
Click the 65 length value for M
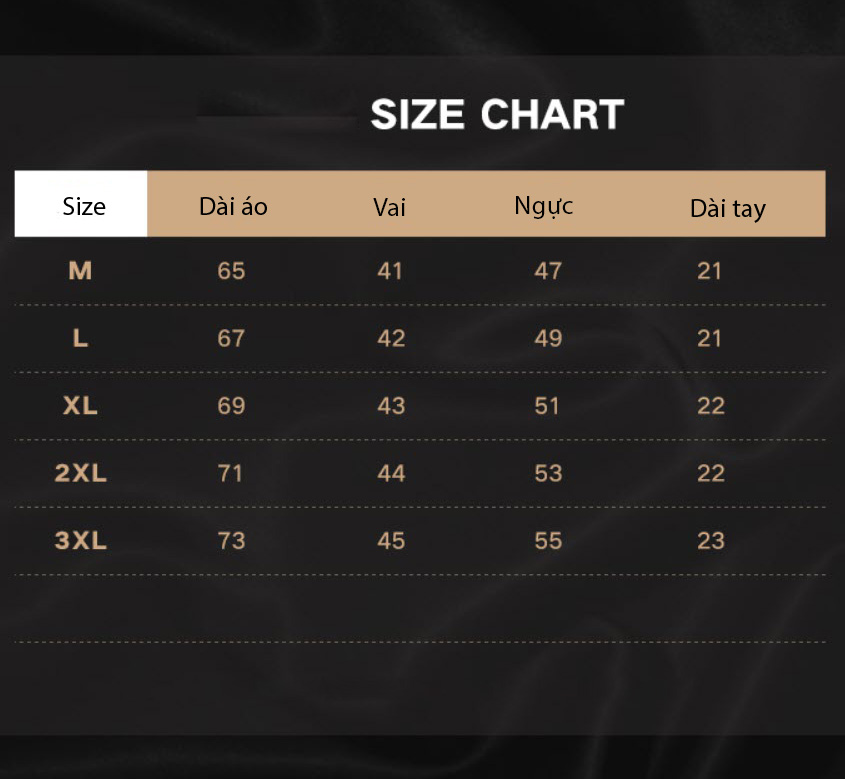(231, 270)
